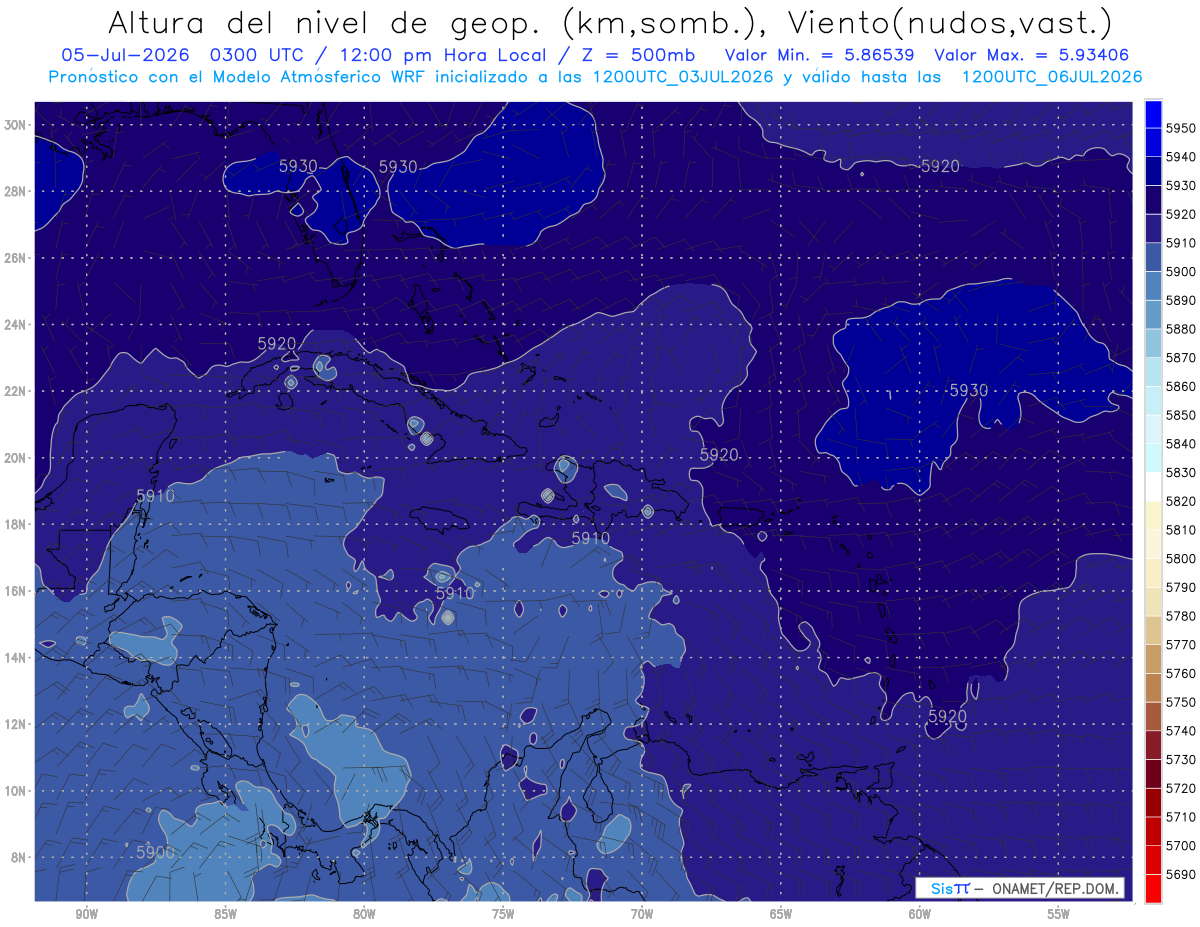Click the colorbar label '5880'
Image resolution: width=1200 pixels, height=927 pixels.
pos(1180,329)
